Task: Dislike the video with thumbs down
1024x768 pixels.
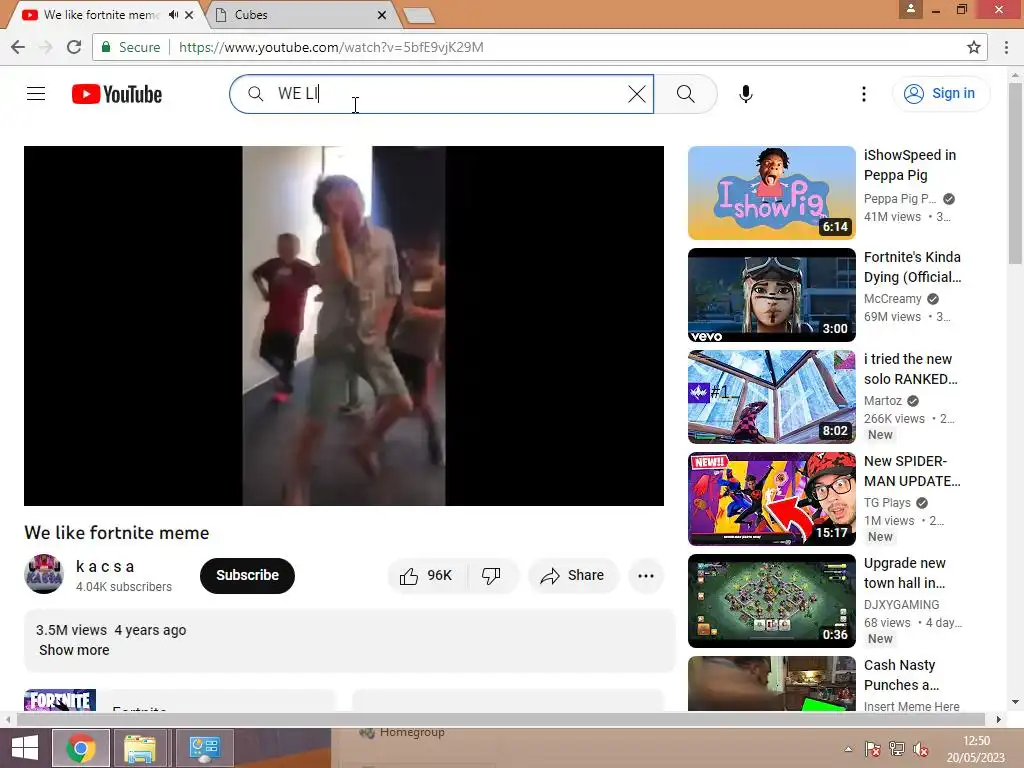Action: click(x=492, y=575)
